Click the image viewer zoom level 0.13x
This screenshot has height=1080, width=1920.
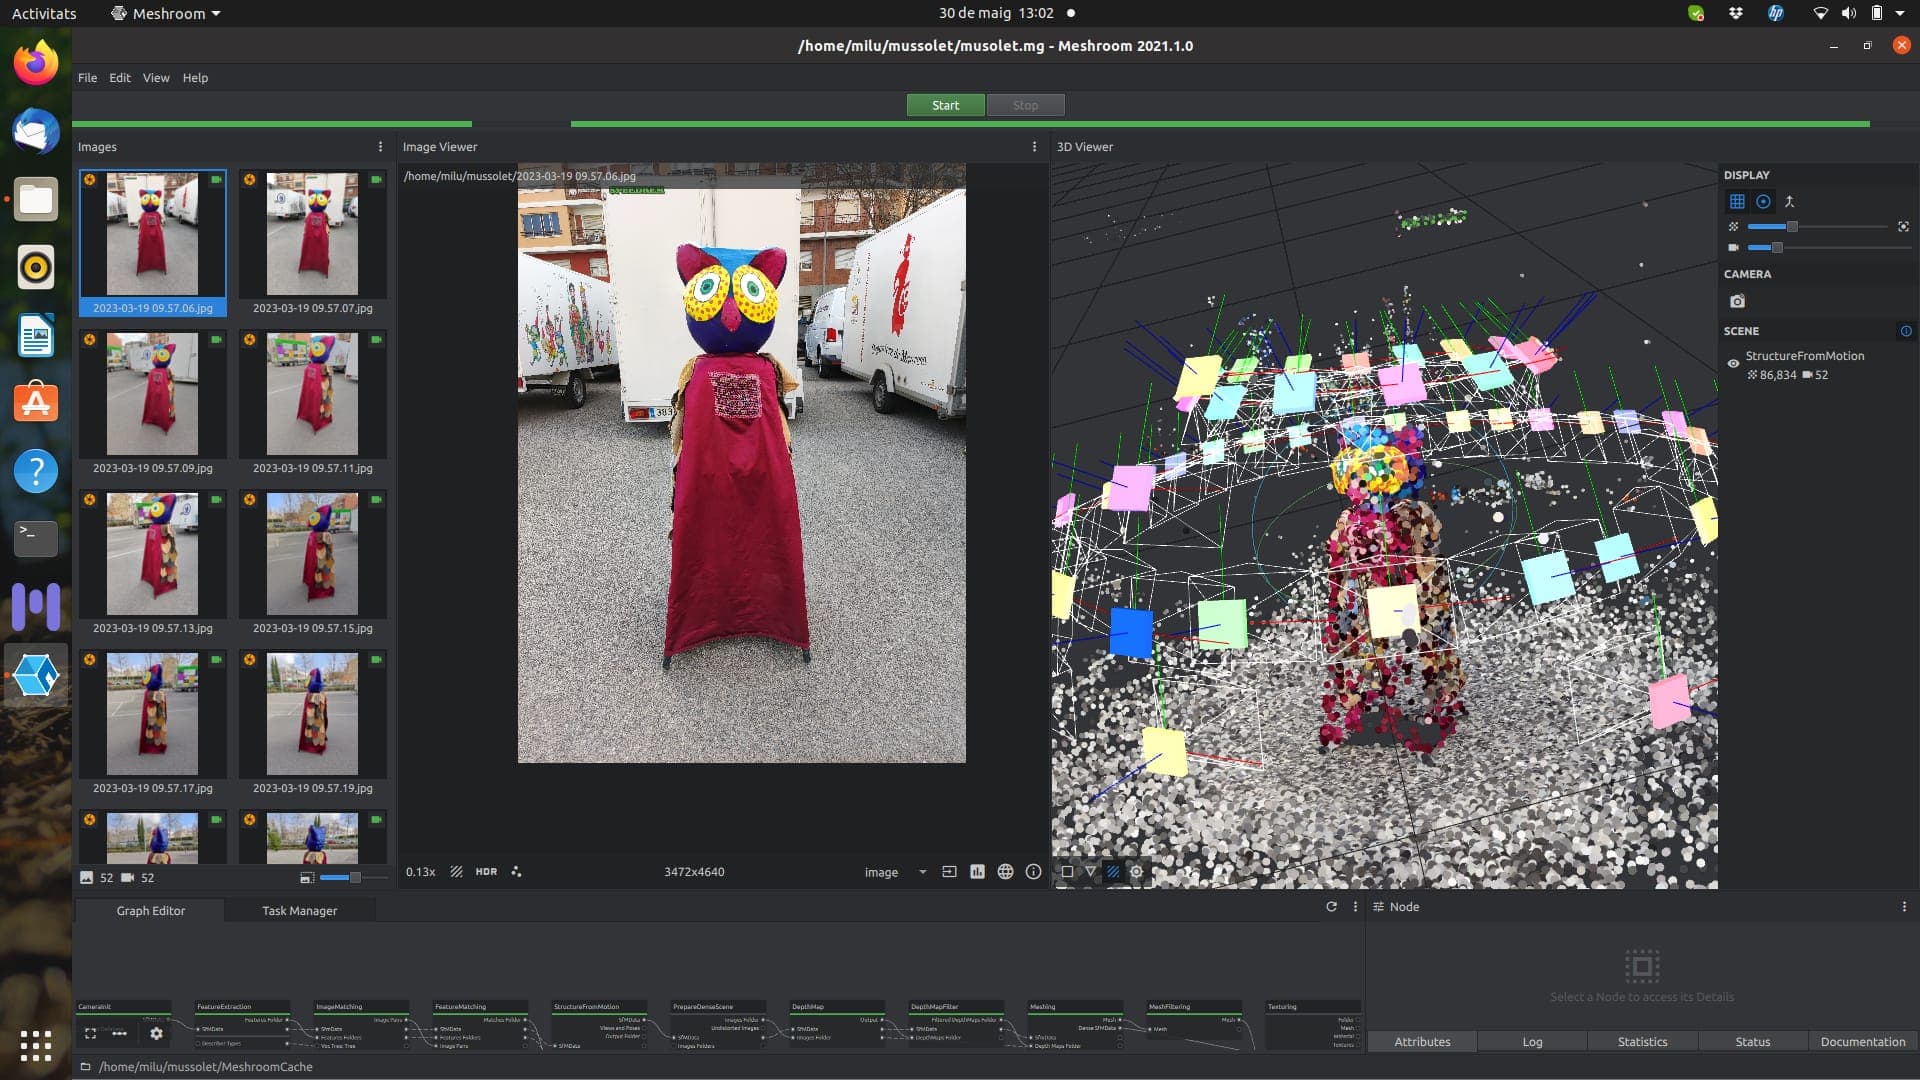coord(420,872)
